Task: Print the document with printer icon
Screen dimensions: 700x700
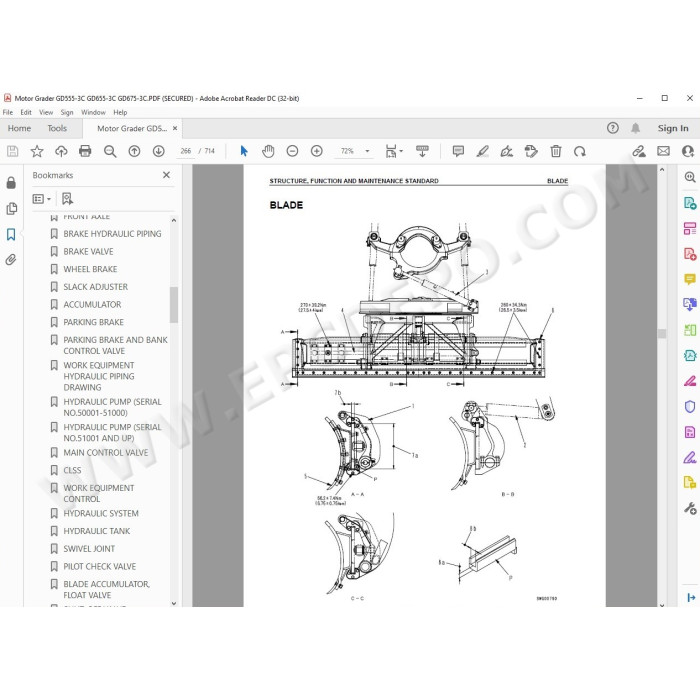Action: click(x=85, y=151)
